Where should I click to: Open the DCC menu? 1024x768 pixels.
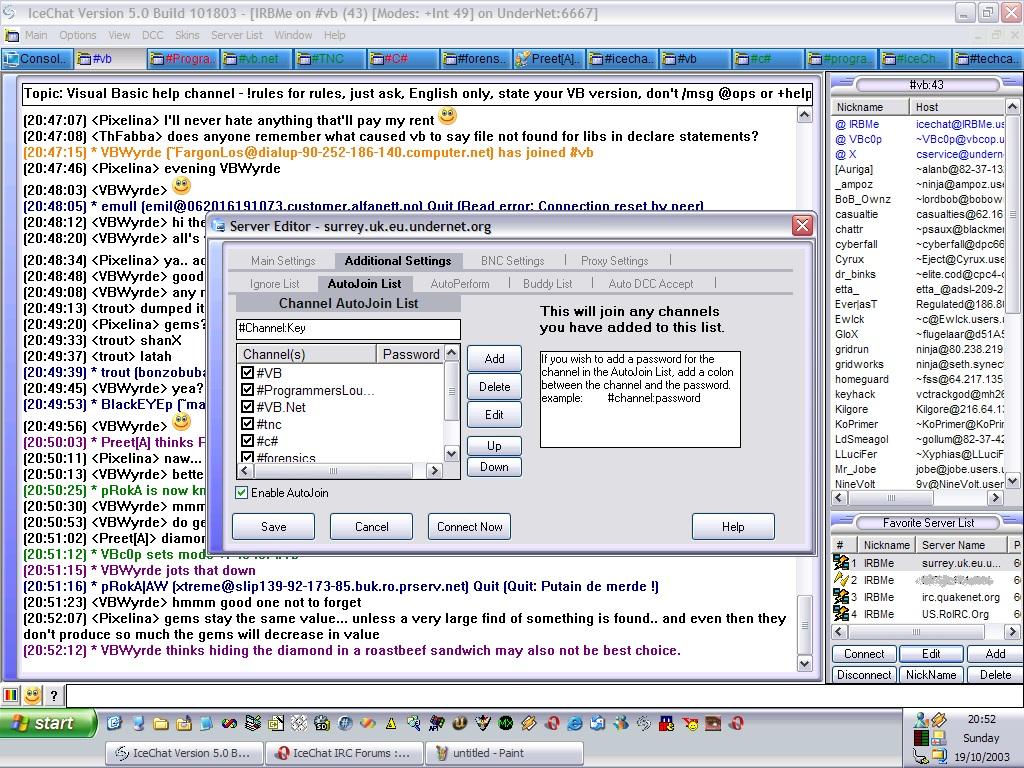coord(153,35)
